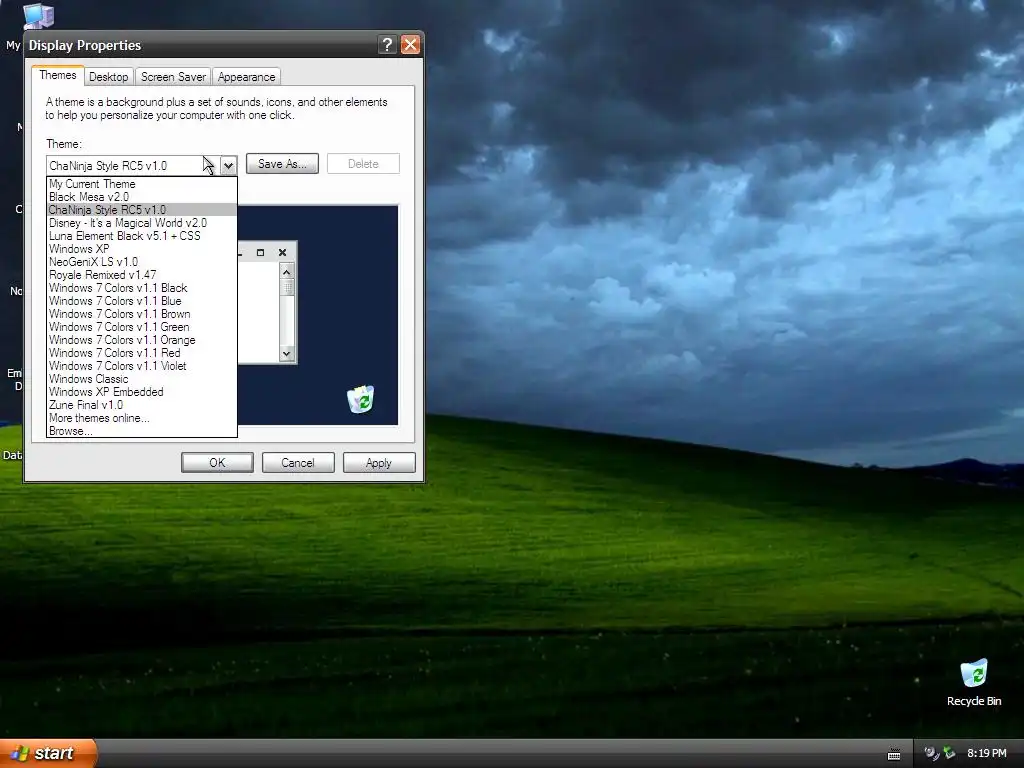Select Windows 7 Colors v1.1 Violet
Screen dimensions: 1024x768
coord(142,366)
